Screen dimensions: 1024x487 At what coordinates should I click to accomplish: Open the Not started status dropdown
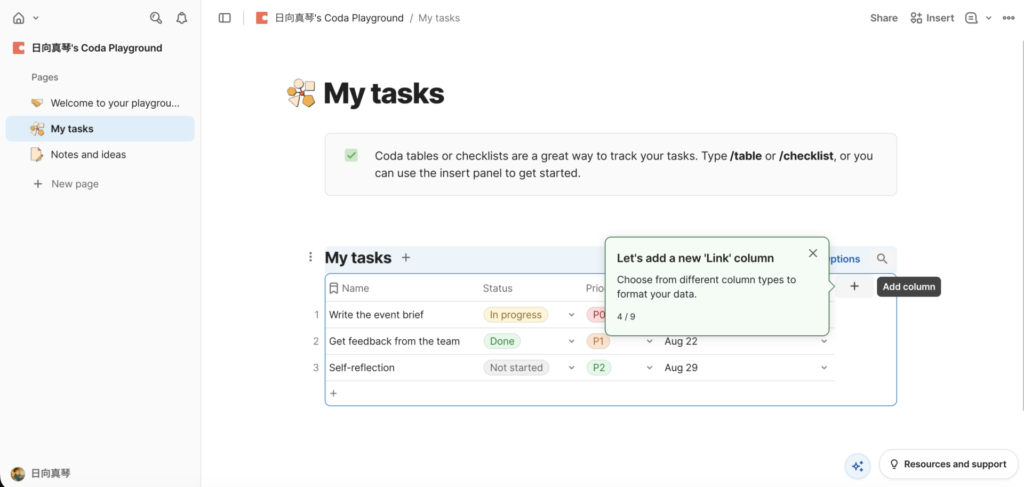[570, 368]
